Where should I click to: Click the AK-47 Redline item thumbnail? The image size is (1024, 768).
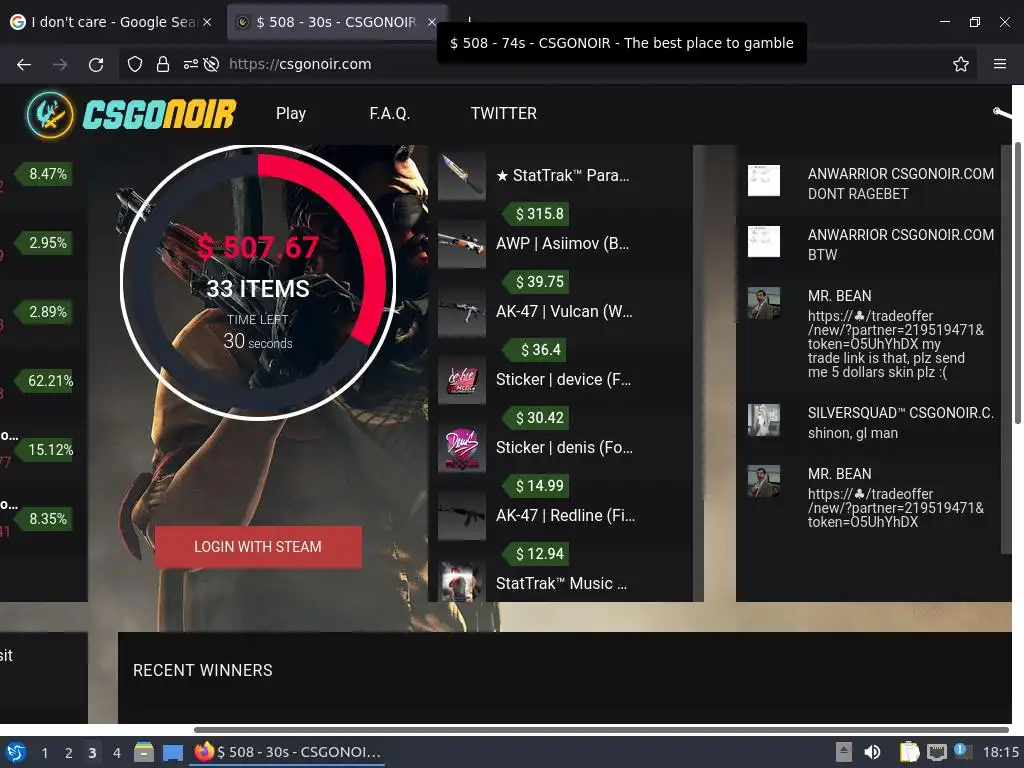click(462, 515)
